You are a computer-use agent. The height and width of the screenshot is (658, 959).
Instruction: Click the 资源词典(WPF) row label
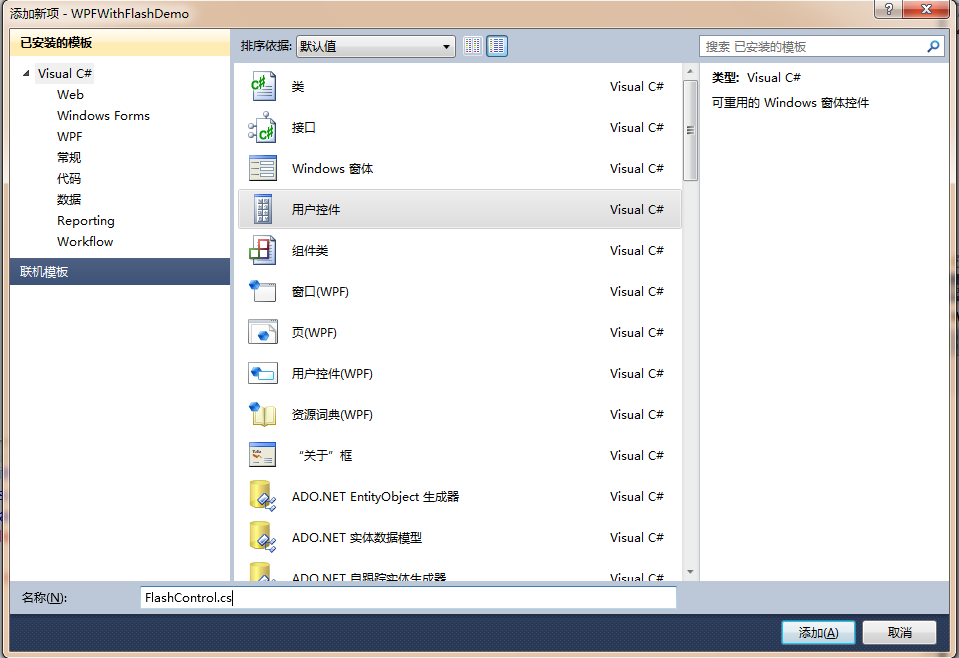click(x=332, y=414)
